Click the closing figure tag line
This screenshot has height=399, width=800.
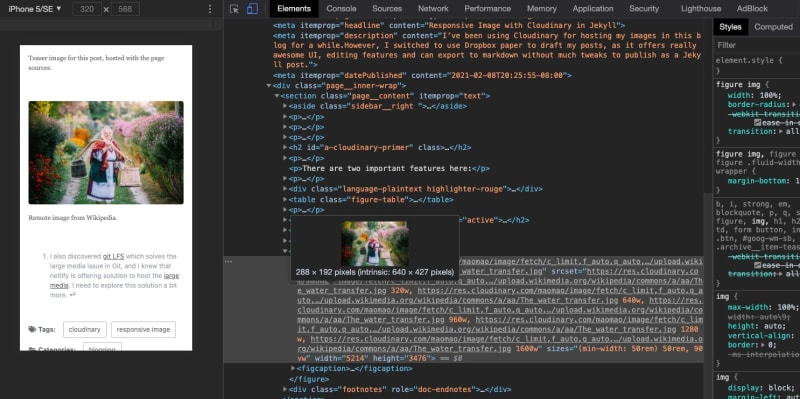309,379
